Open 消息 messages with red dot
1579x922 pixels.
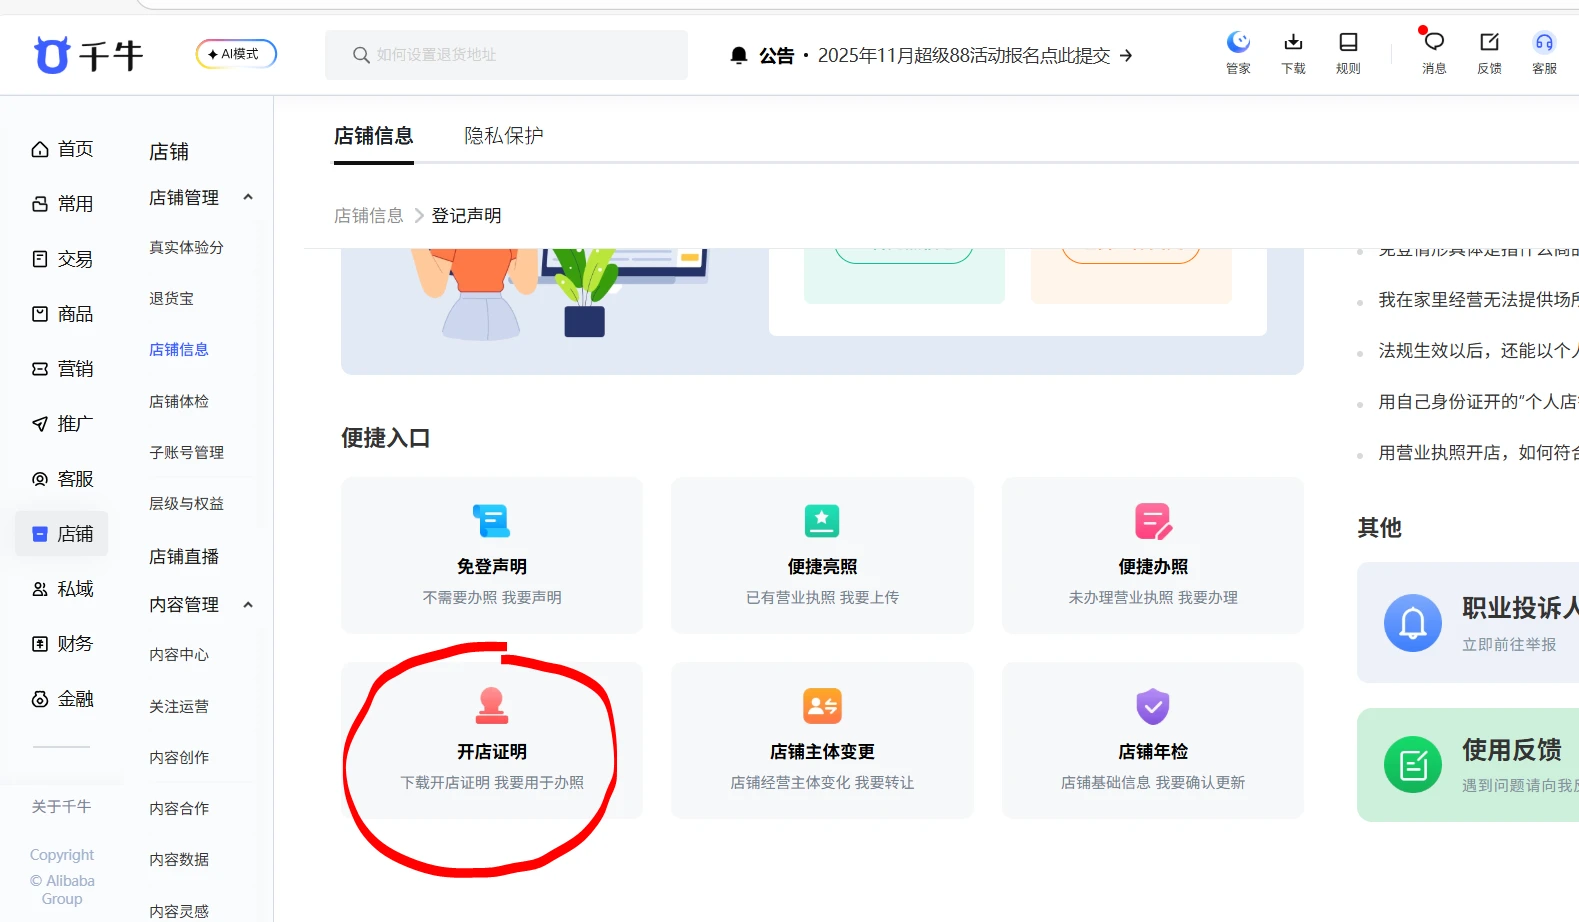[x=1434, y=43]
